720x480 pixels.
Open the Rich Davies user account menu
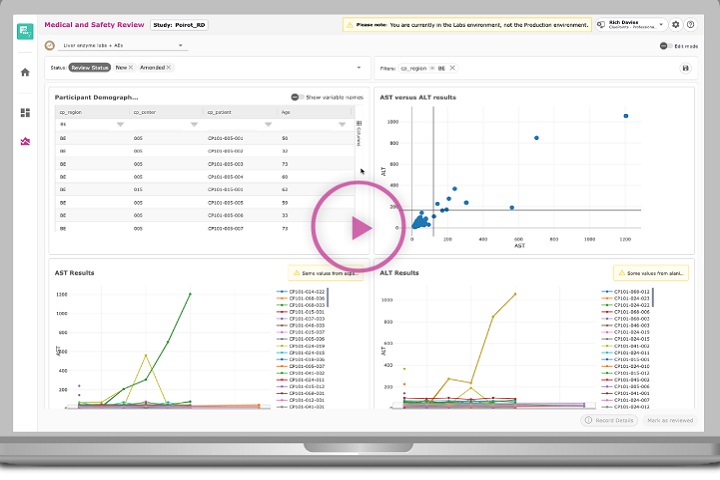coord(630,24)
